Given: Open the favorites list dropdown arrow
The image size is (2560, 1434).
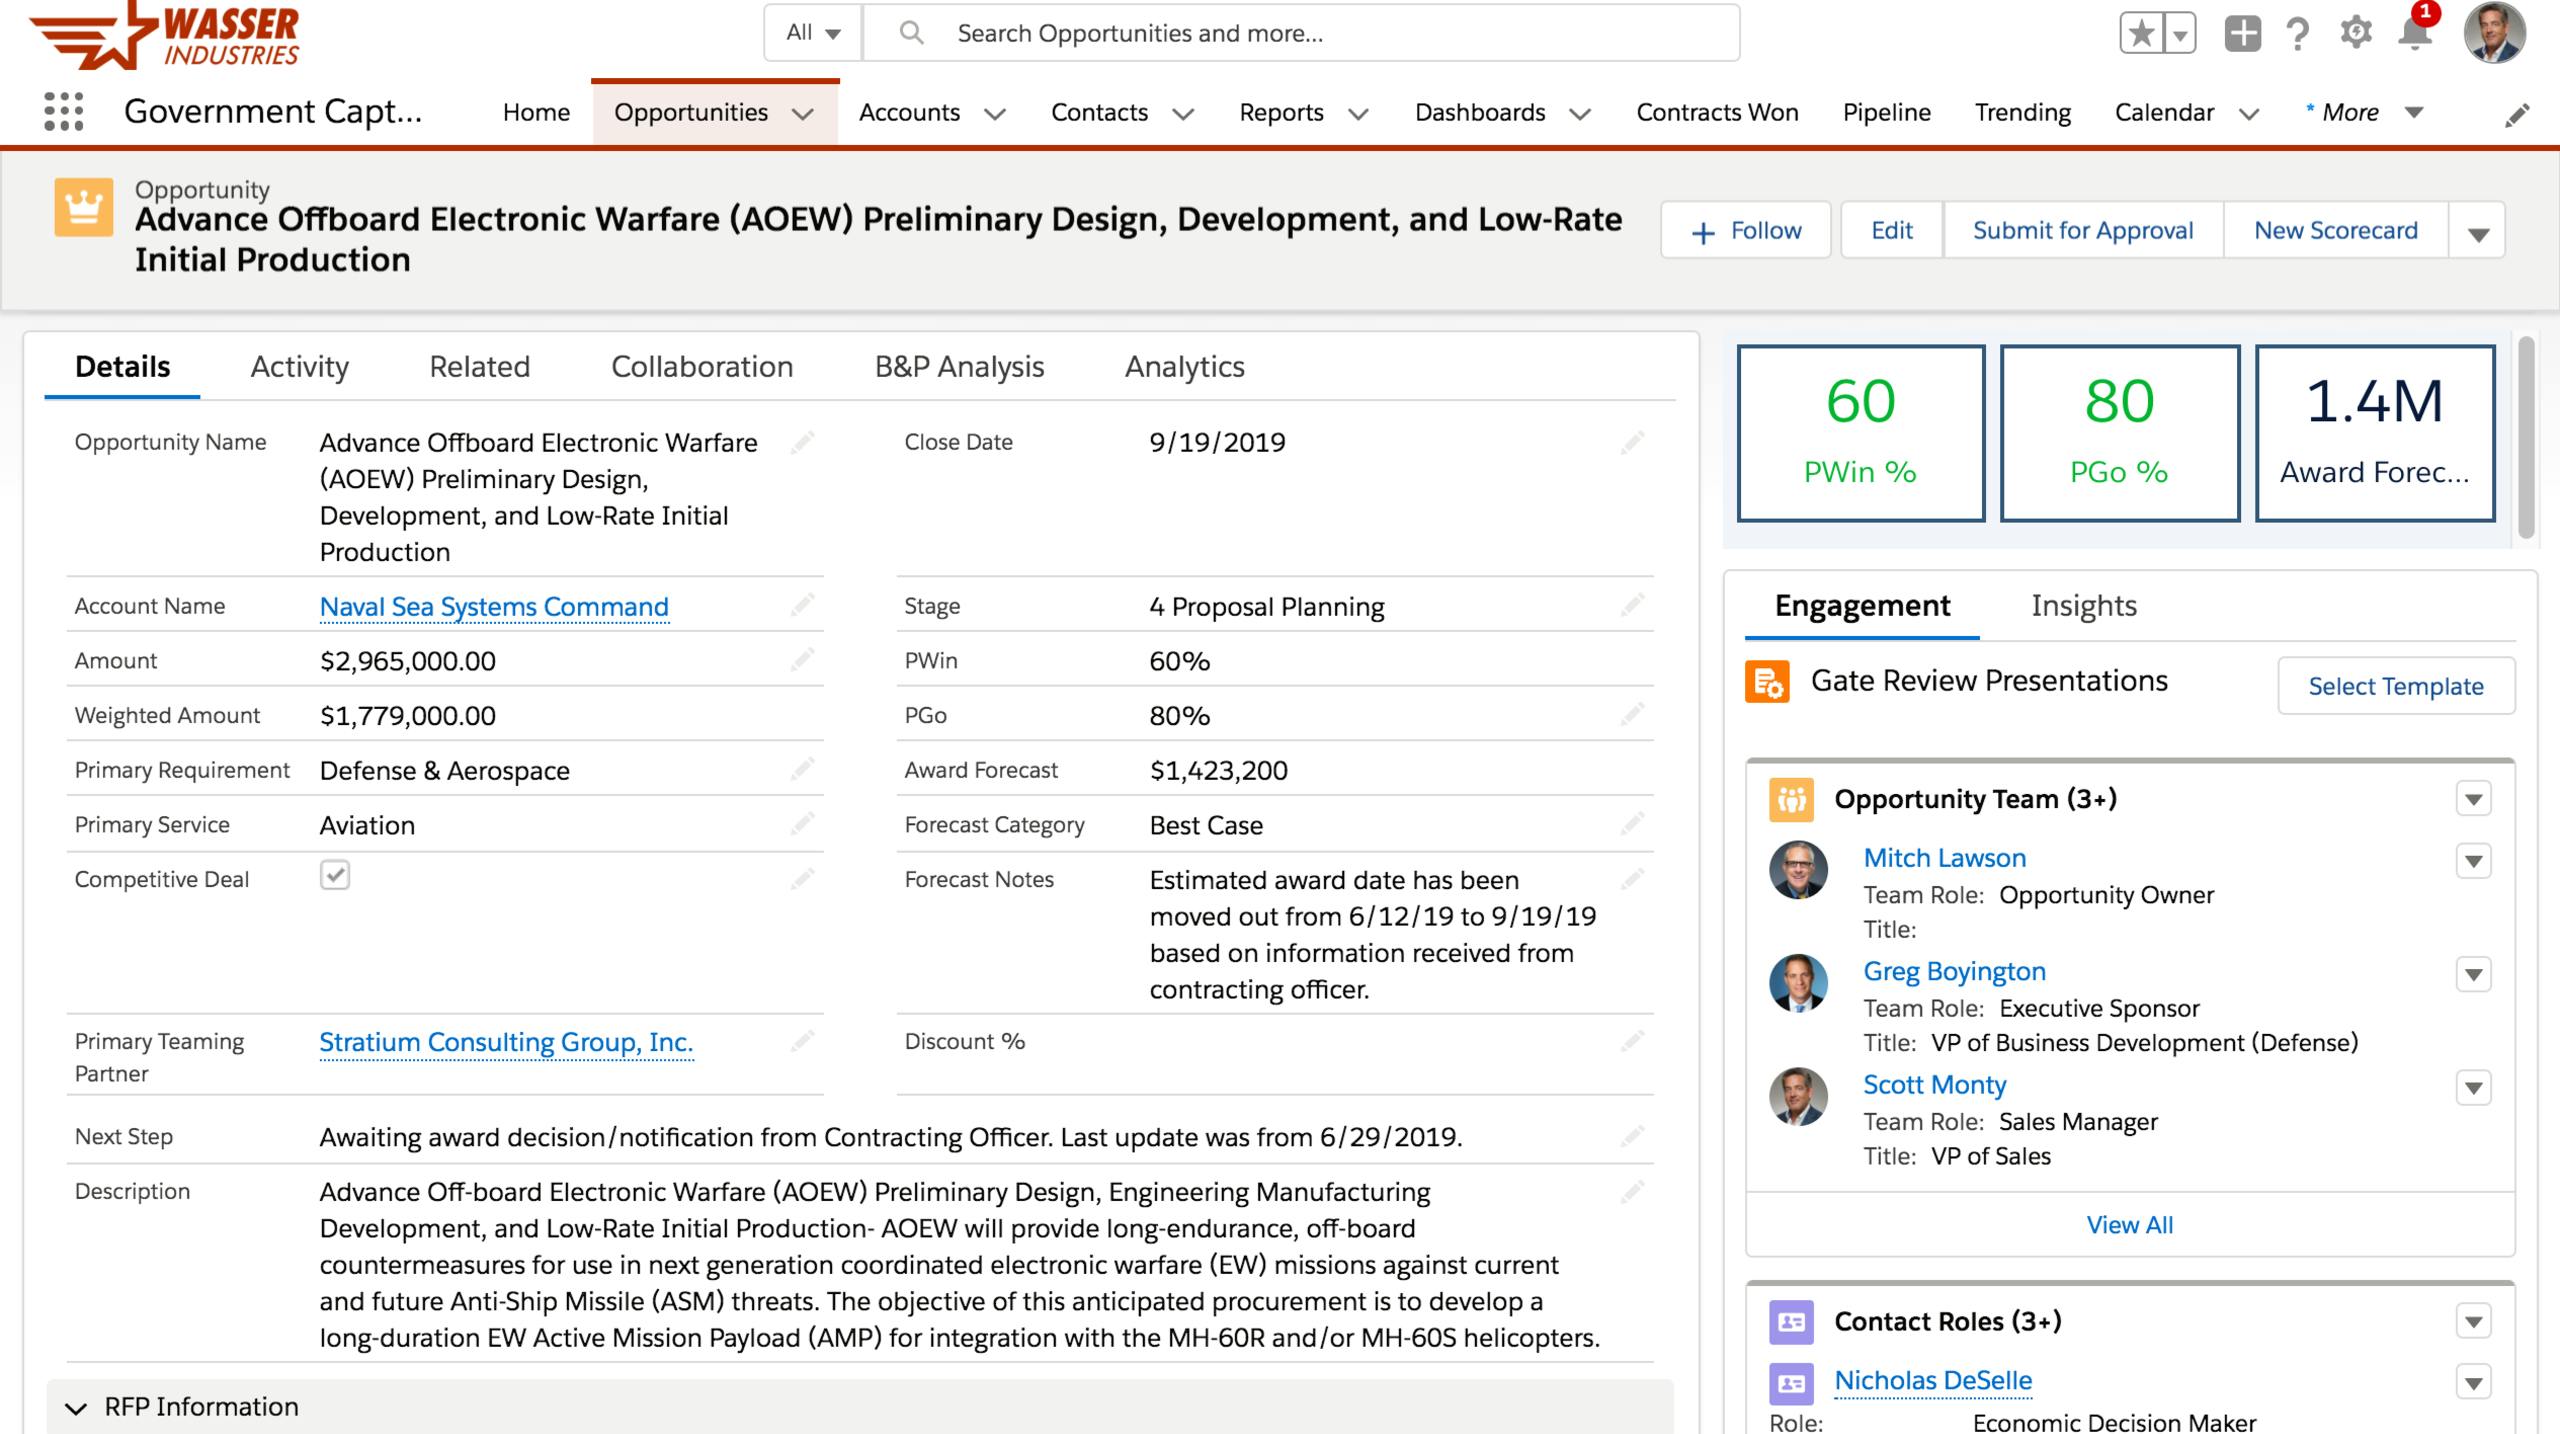Looking at the screenshot, I should [x=2180, y=34].
